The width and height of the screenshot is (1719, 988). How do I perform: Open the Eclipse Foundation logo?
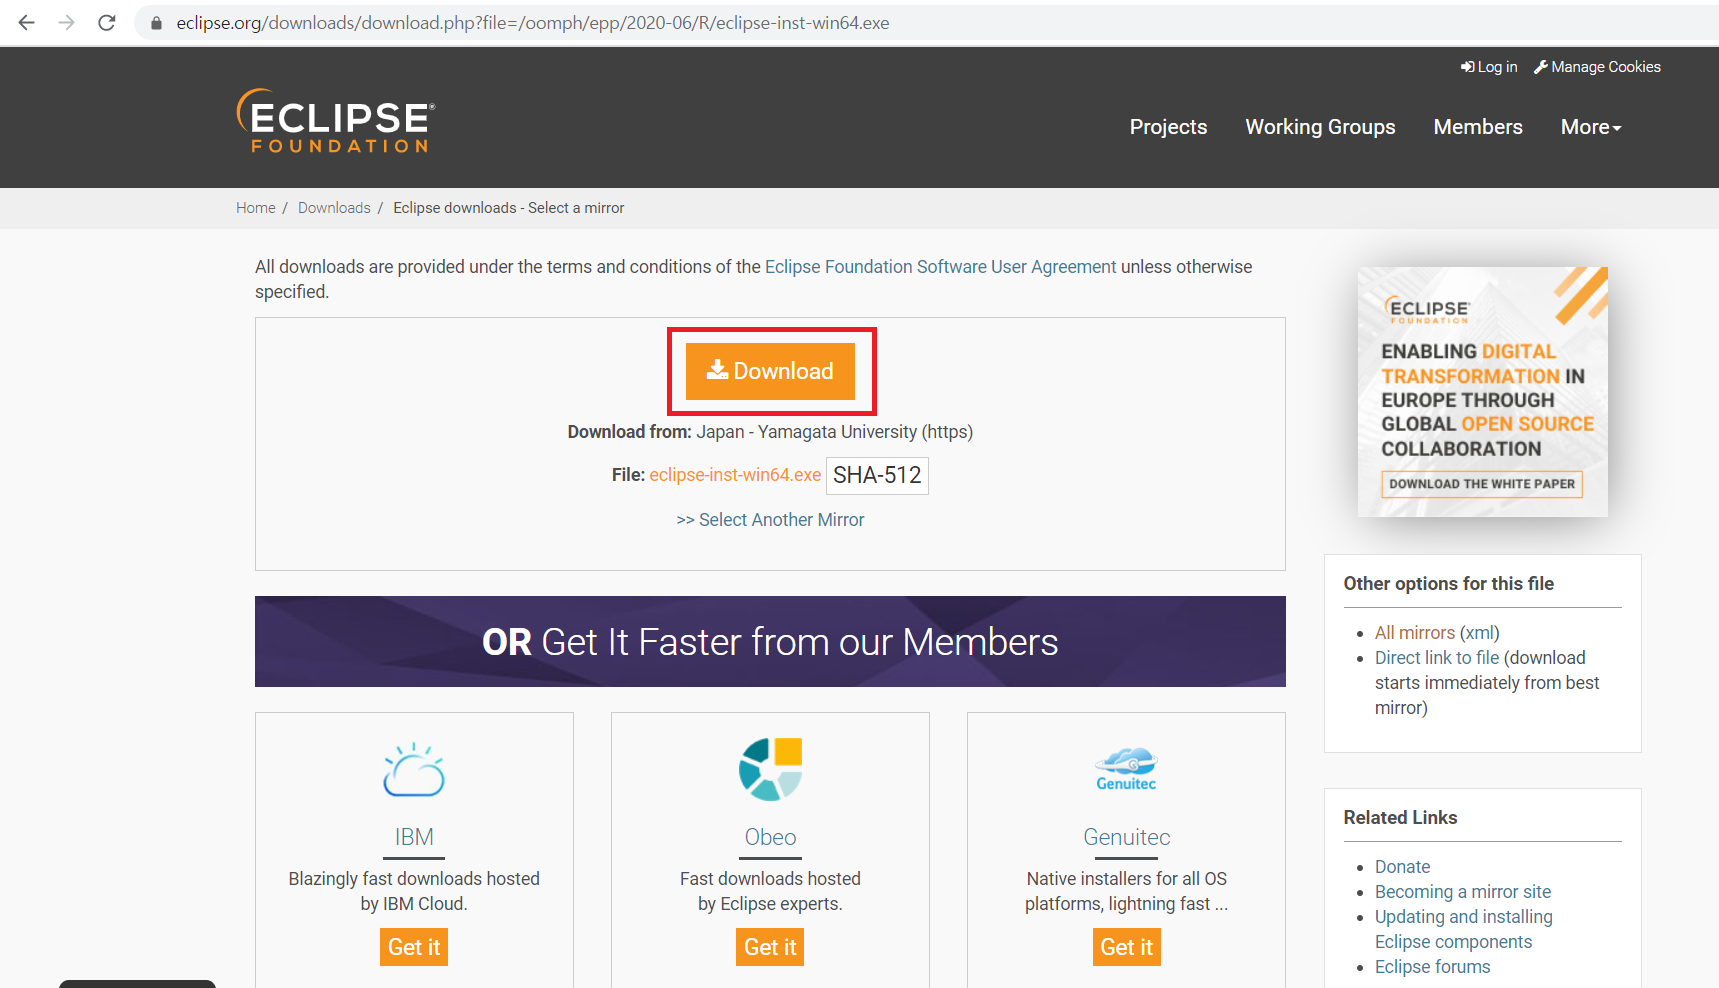[336, 121]
